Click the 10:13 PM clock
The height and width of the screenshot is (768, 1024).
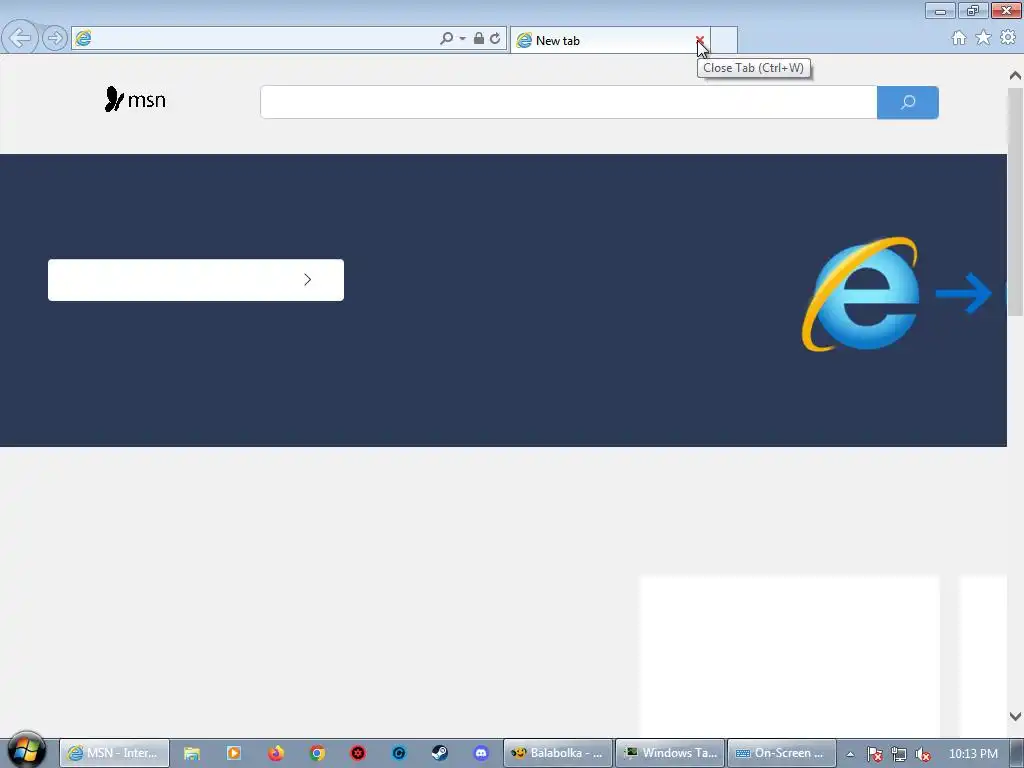point(973,754)
